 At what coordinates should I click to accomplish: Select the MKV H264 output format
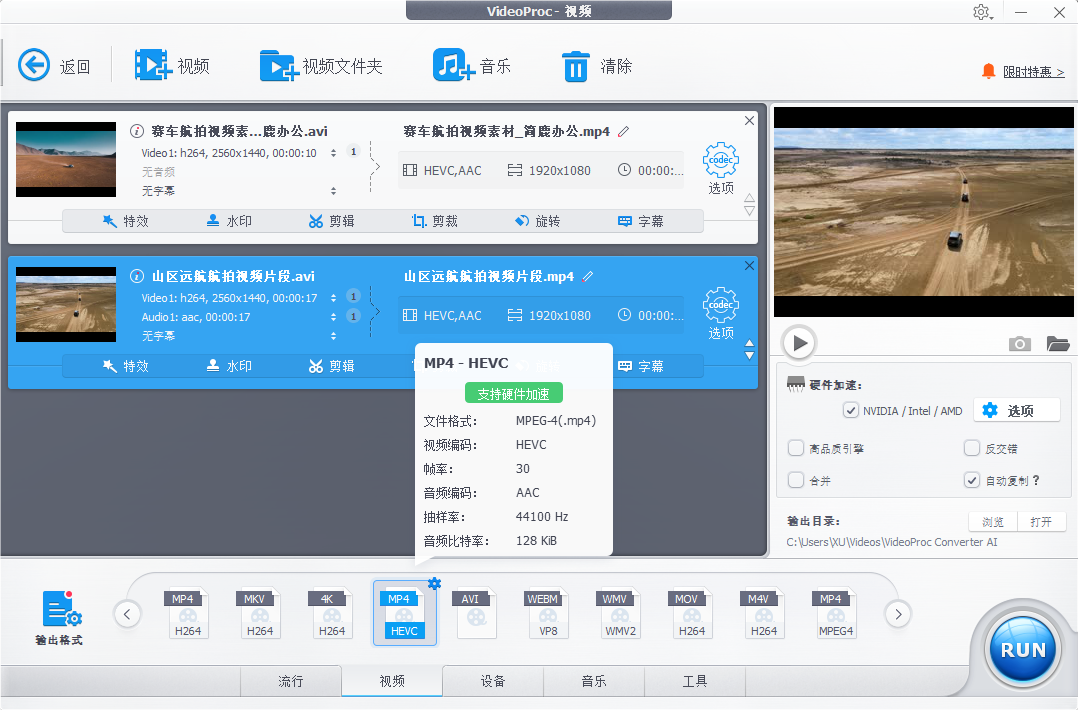point(260,612)
